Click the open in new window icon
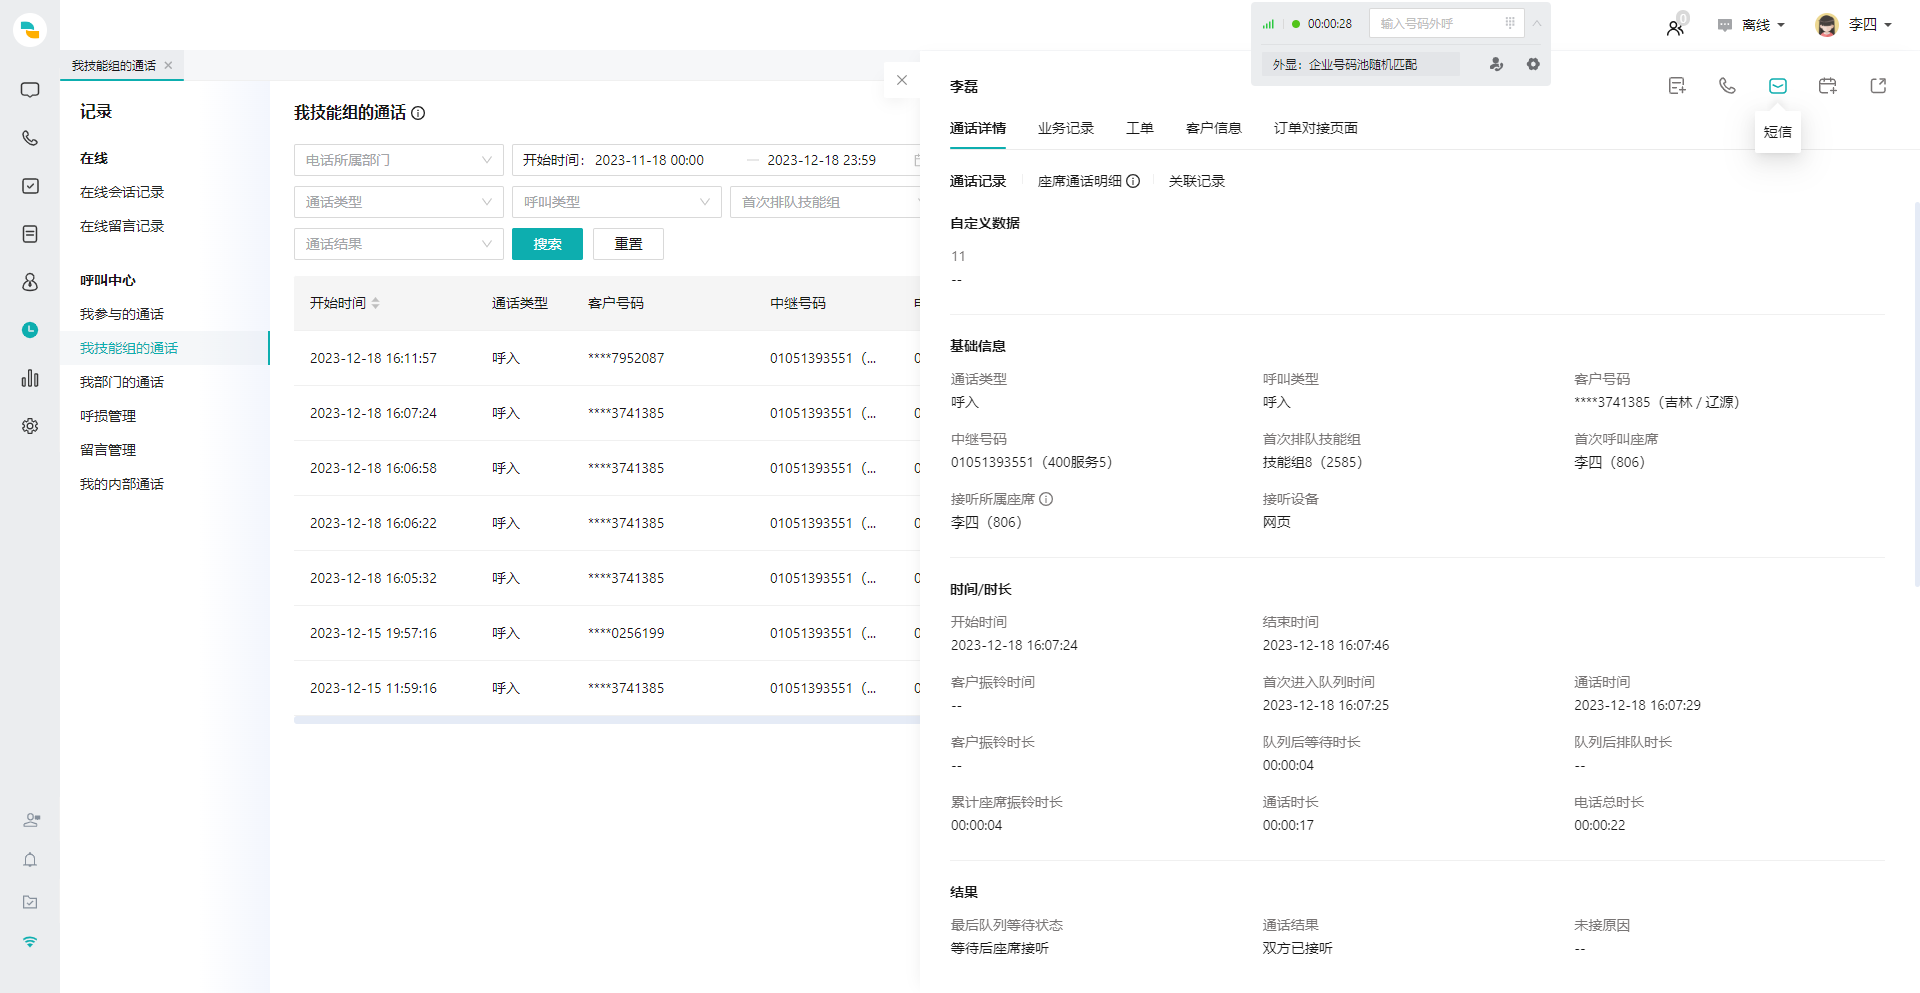The height and width of the screenshot is (993, 1920). coord(1878,86)
